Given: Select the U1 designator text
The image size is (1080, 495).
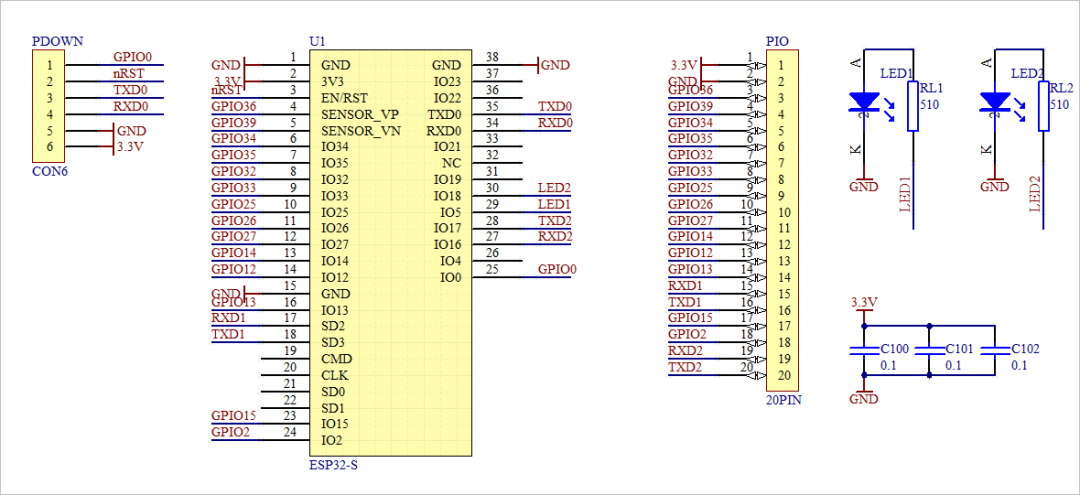Looking at the screenshot, I should click(x=317, y=41).
